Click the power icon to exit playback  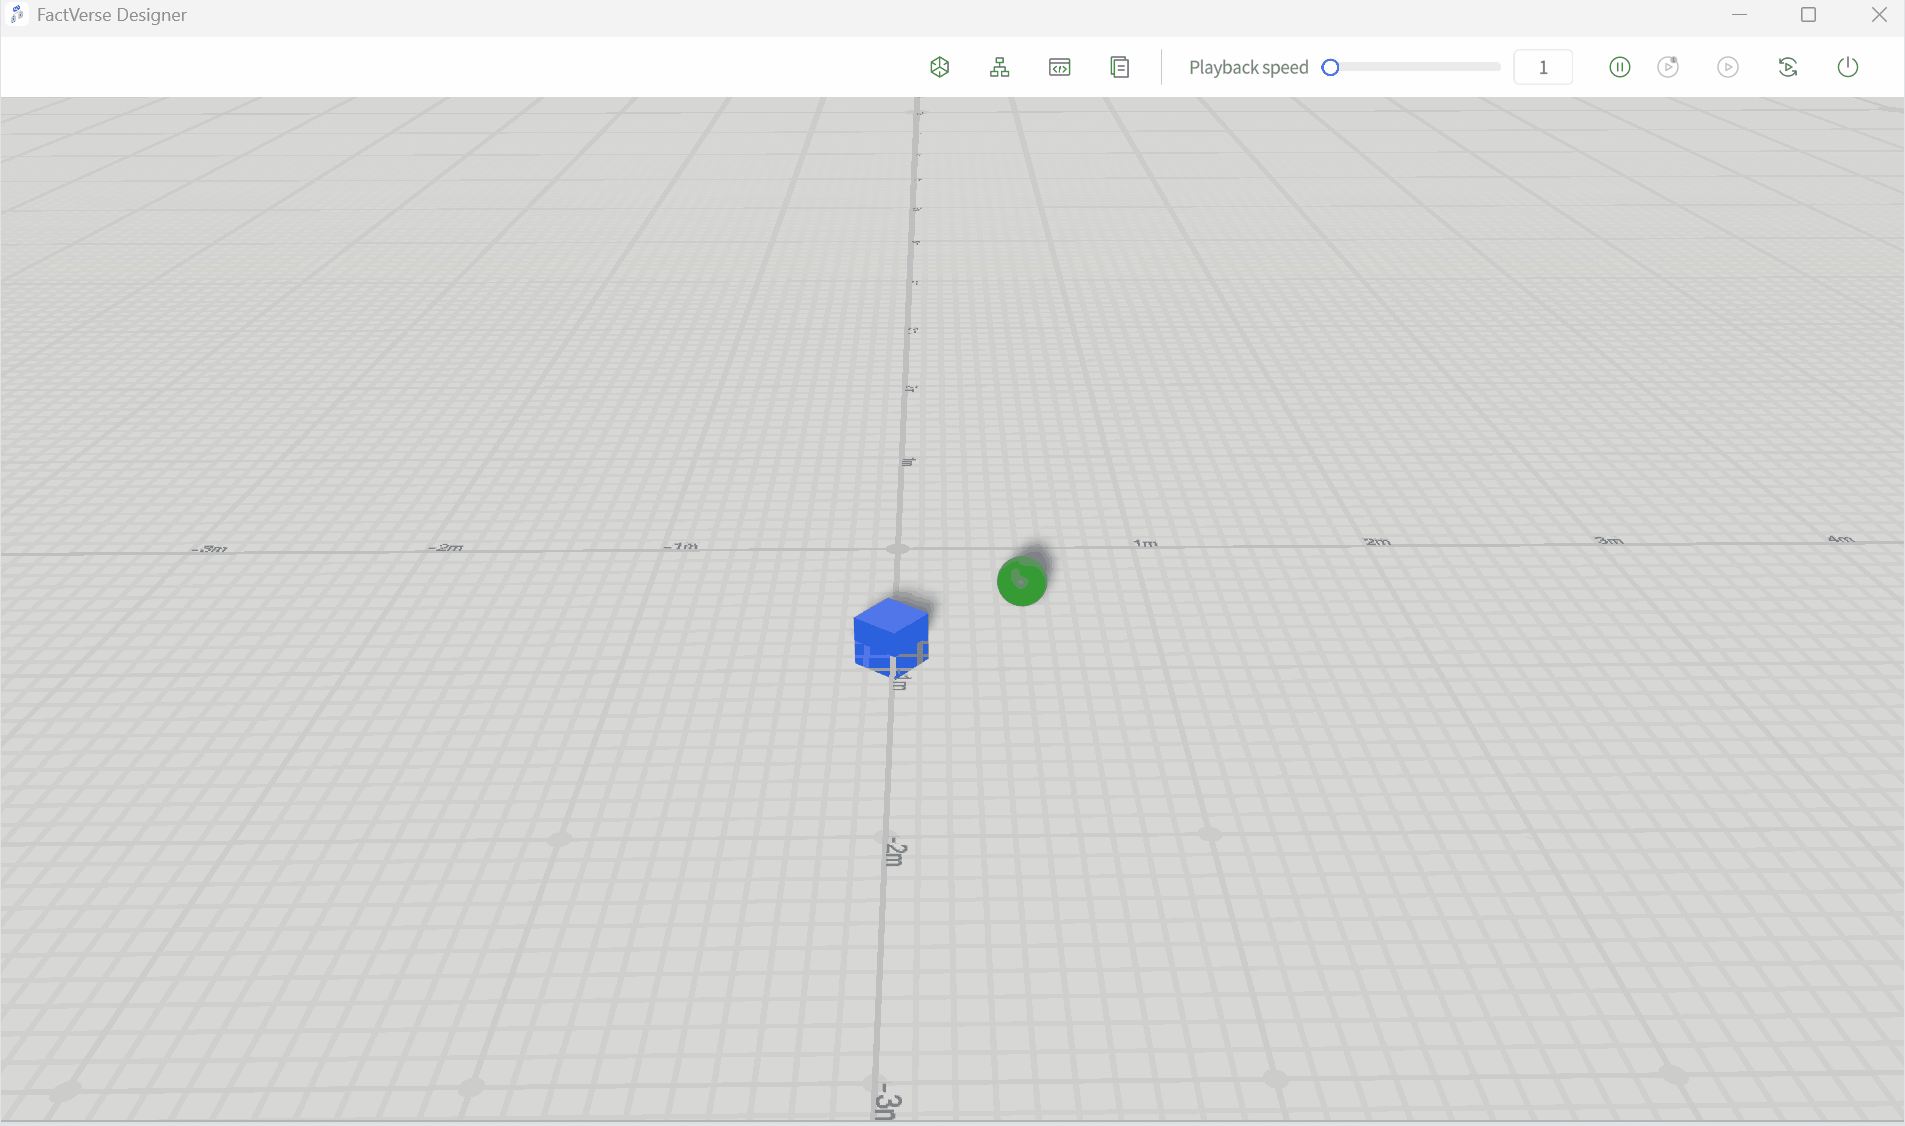click(1847, 67)
